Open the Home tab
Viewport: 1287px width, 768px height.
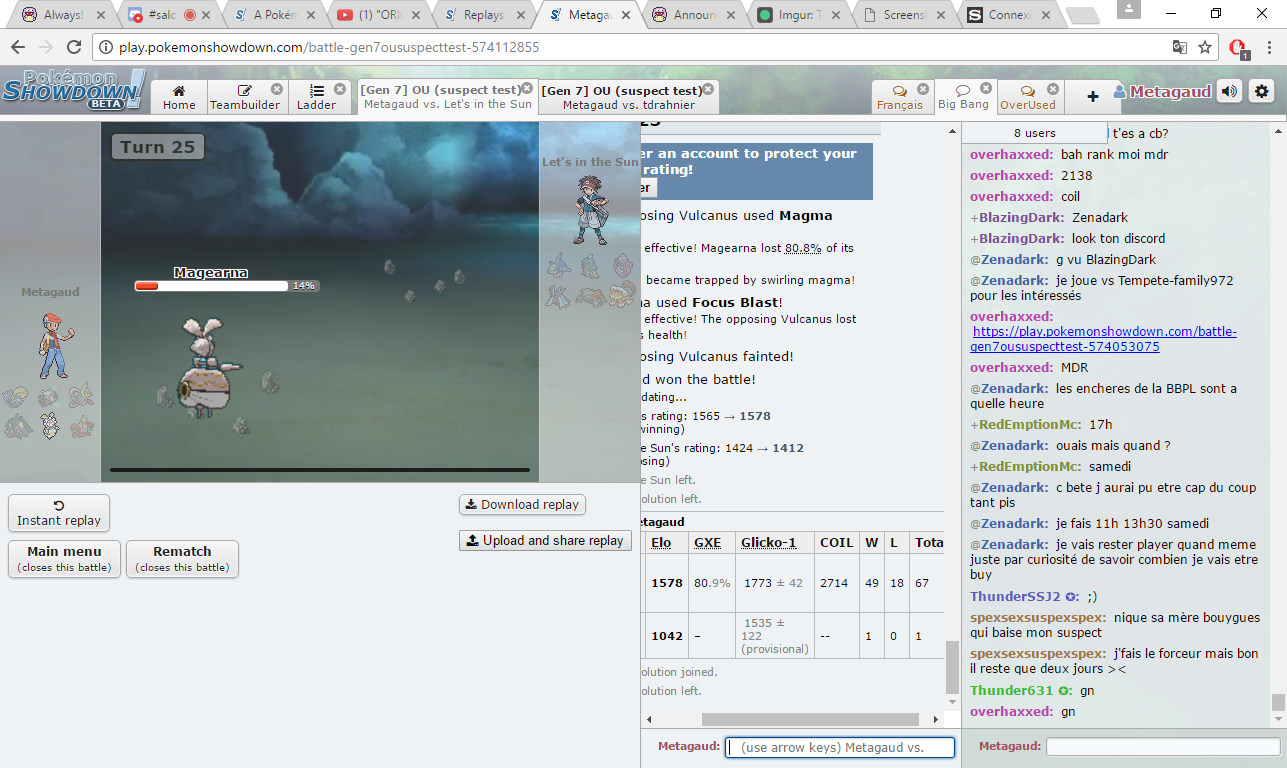point(179,97)
